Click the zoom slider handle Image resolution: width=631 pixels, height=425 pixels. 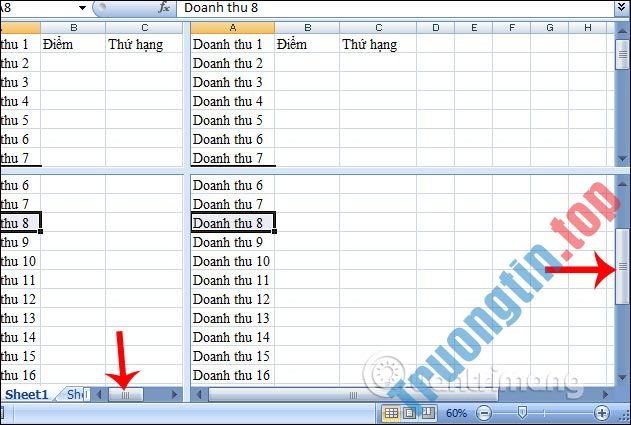click(x=522, y=412)
